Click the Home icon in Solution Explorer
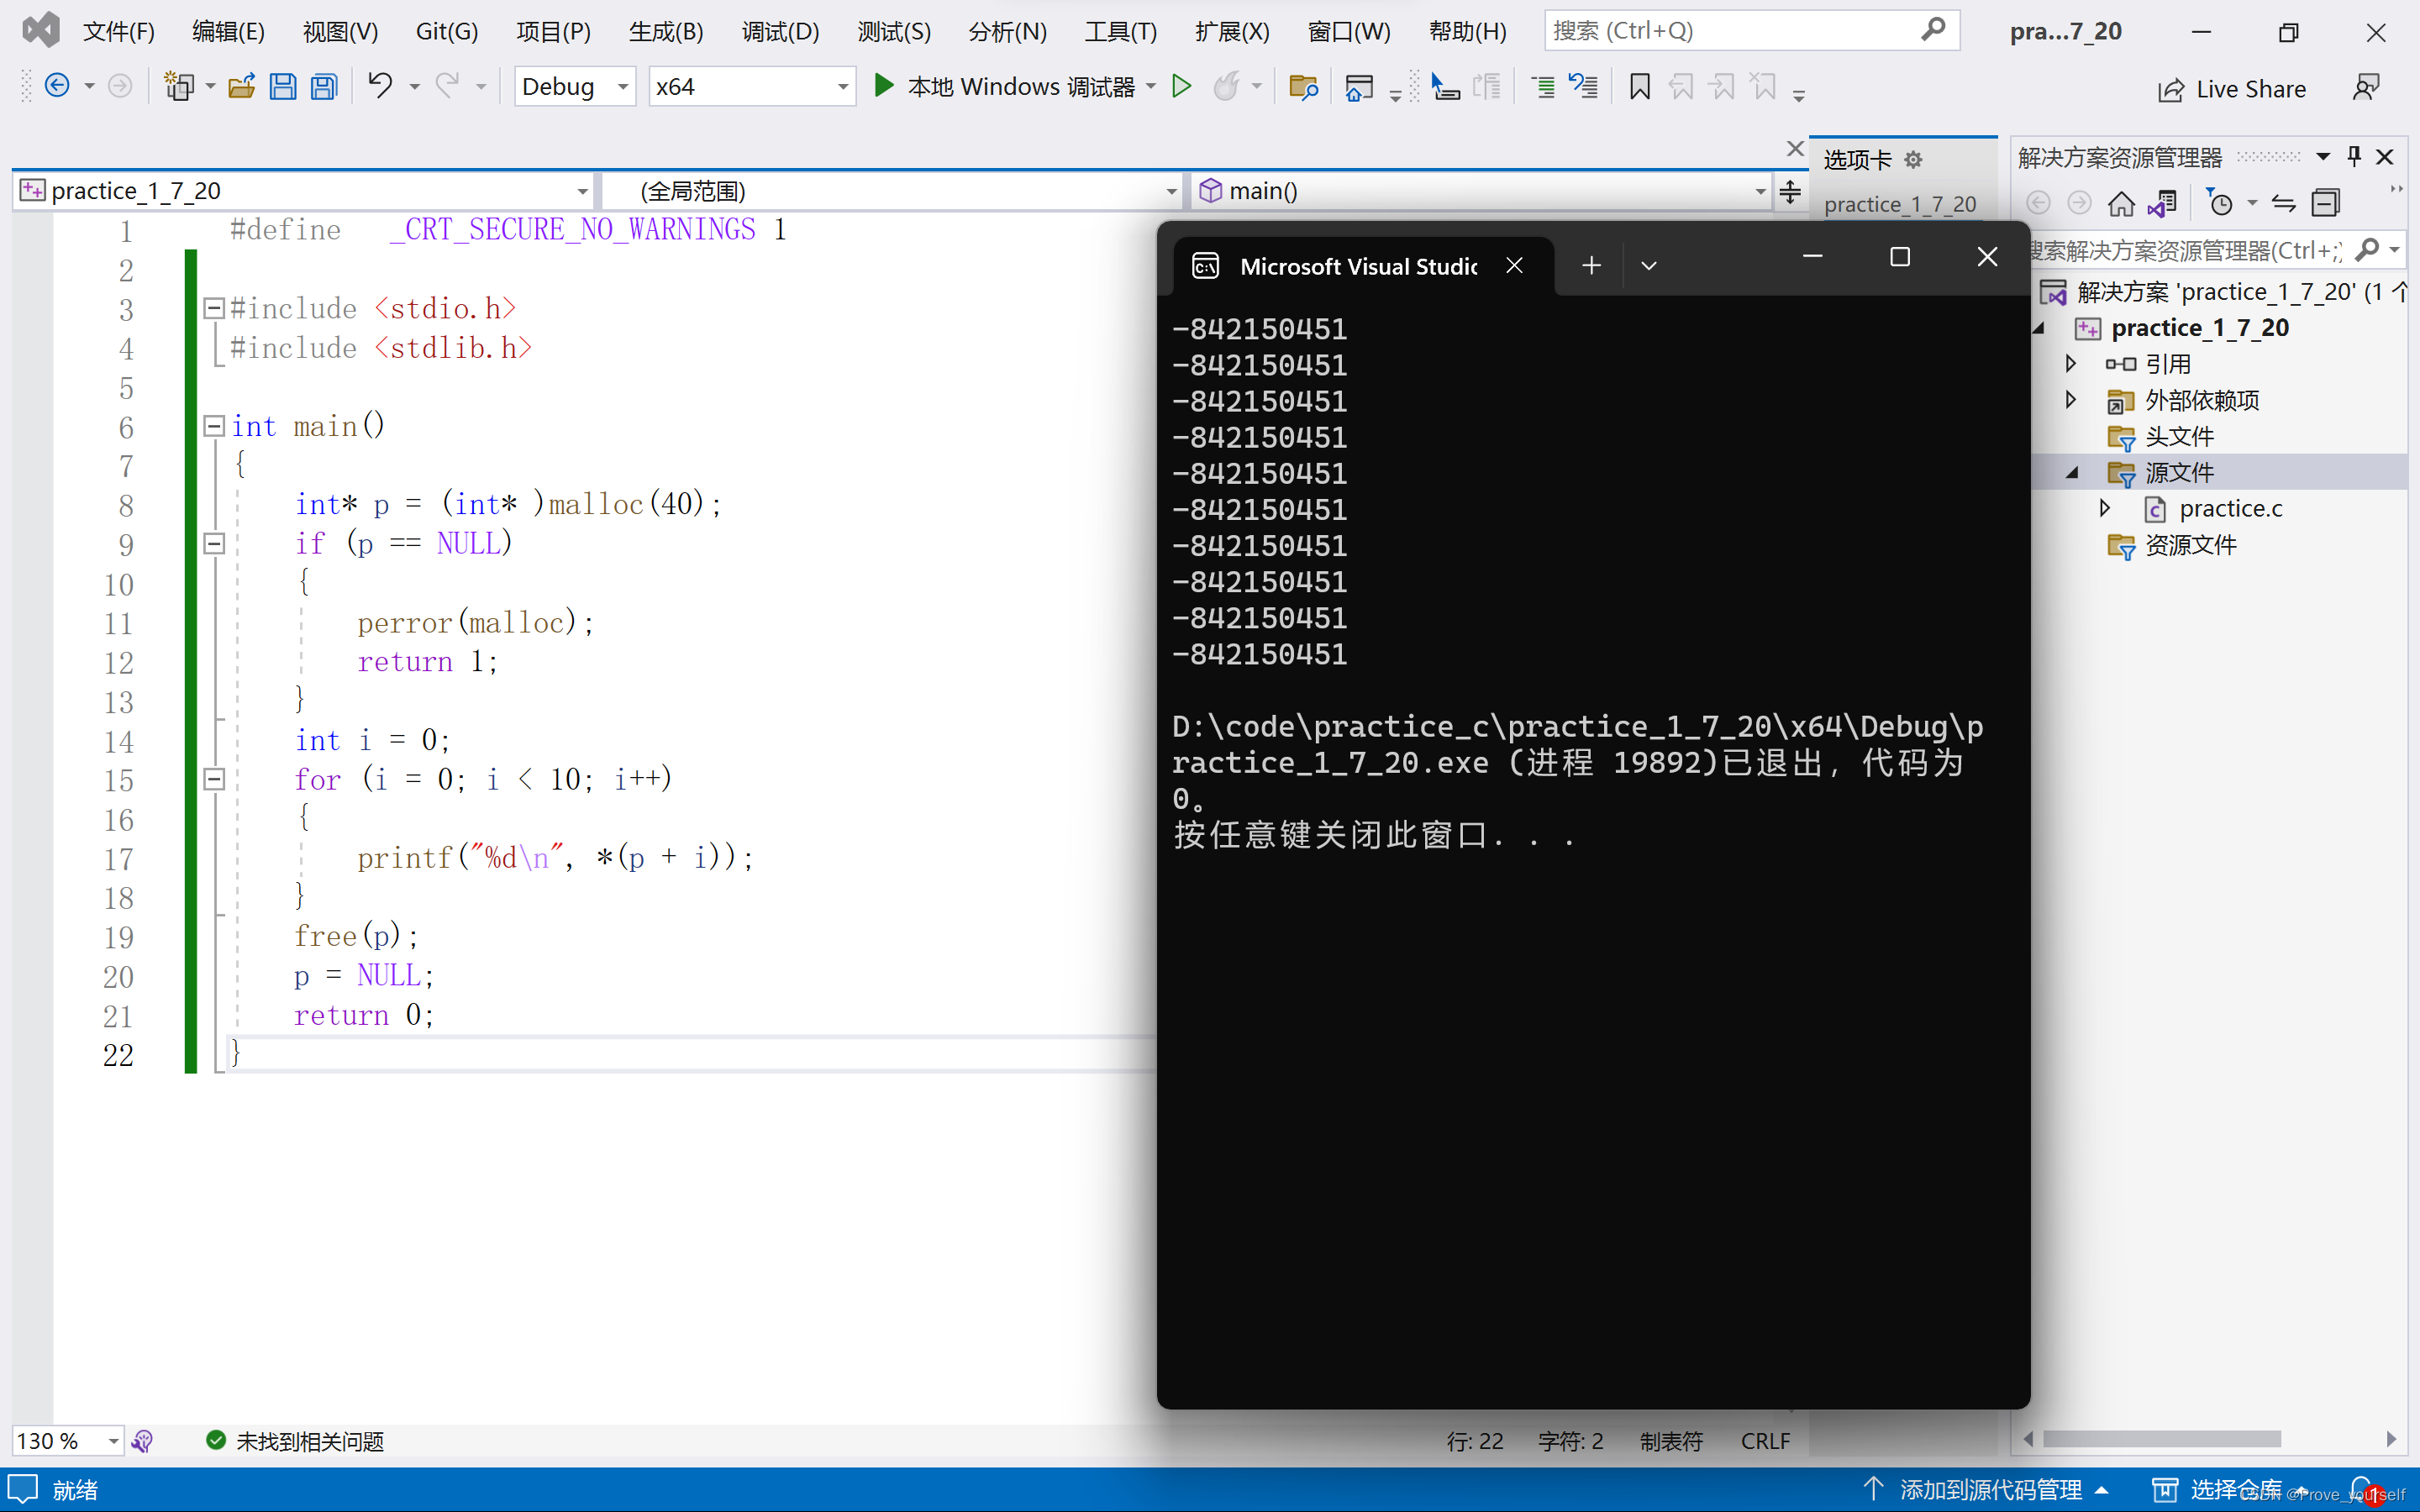2420x1512 pixels. click(2120, 204)
